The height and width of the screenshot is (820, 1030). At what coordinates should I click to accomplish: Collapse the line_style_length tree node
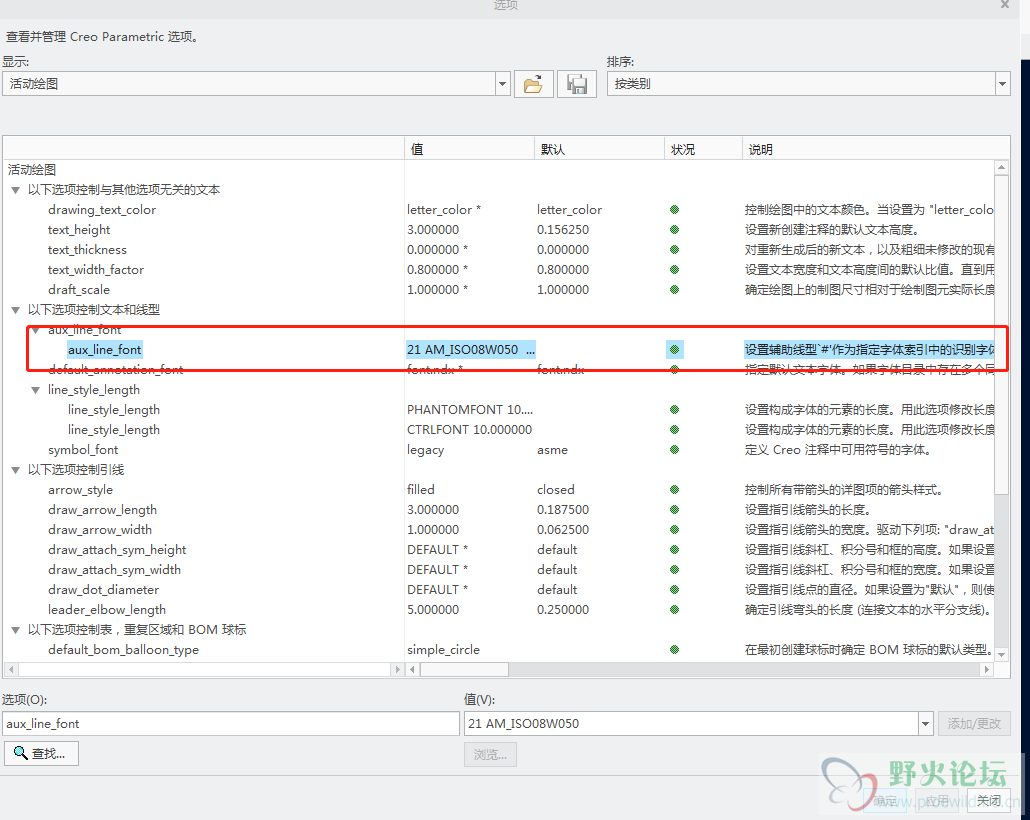[x=35, y=390]
